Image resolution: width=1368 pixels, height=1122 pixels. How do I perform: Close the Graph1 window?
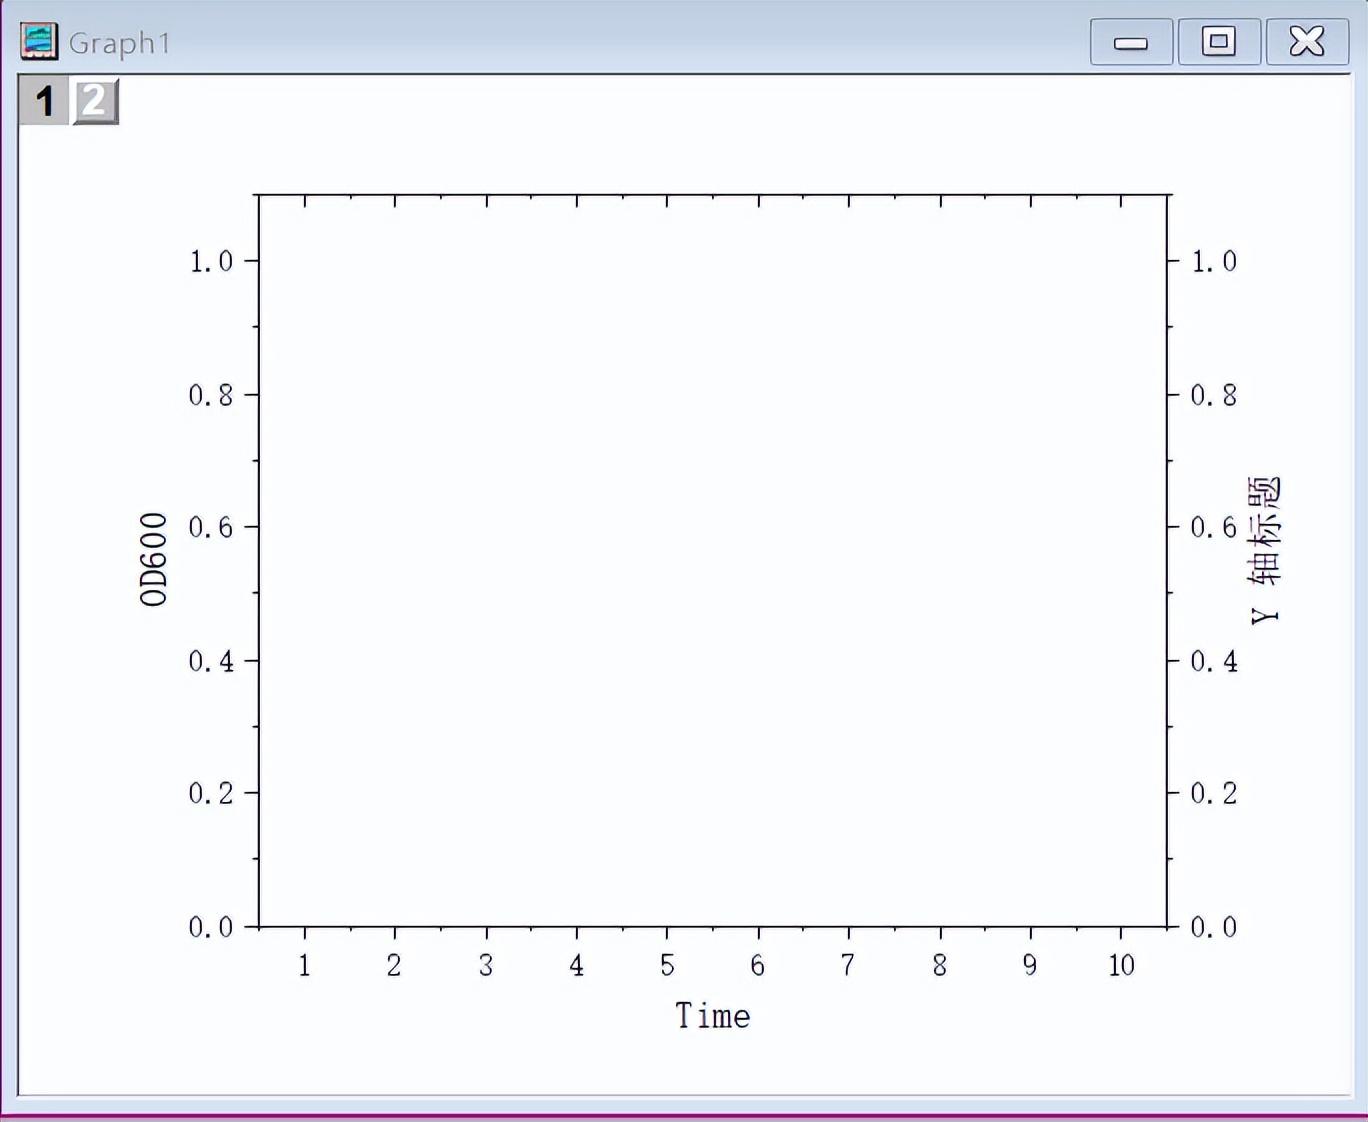(x=1307, y=42)
